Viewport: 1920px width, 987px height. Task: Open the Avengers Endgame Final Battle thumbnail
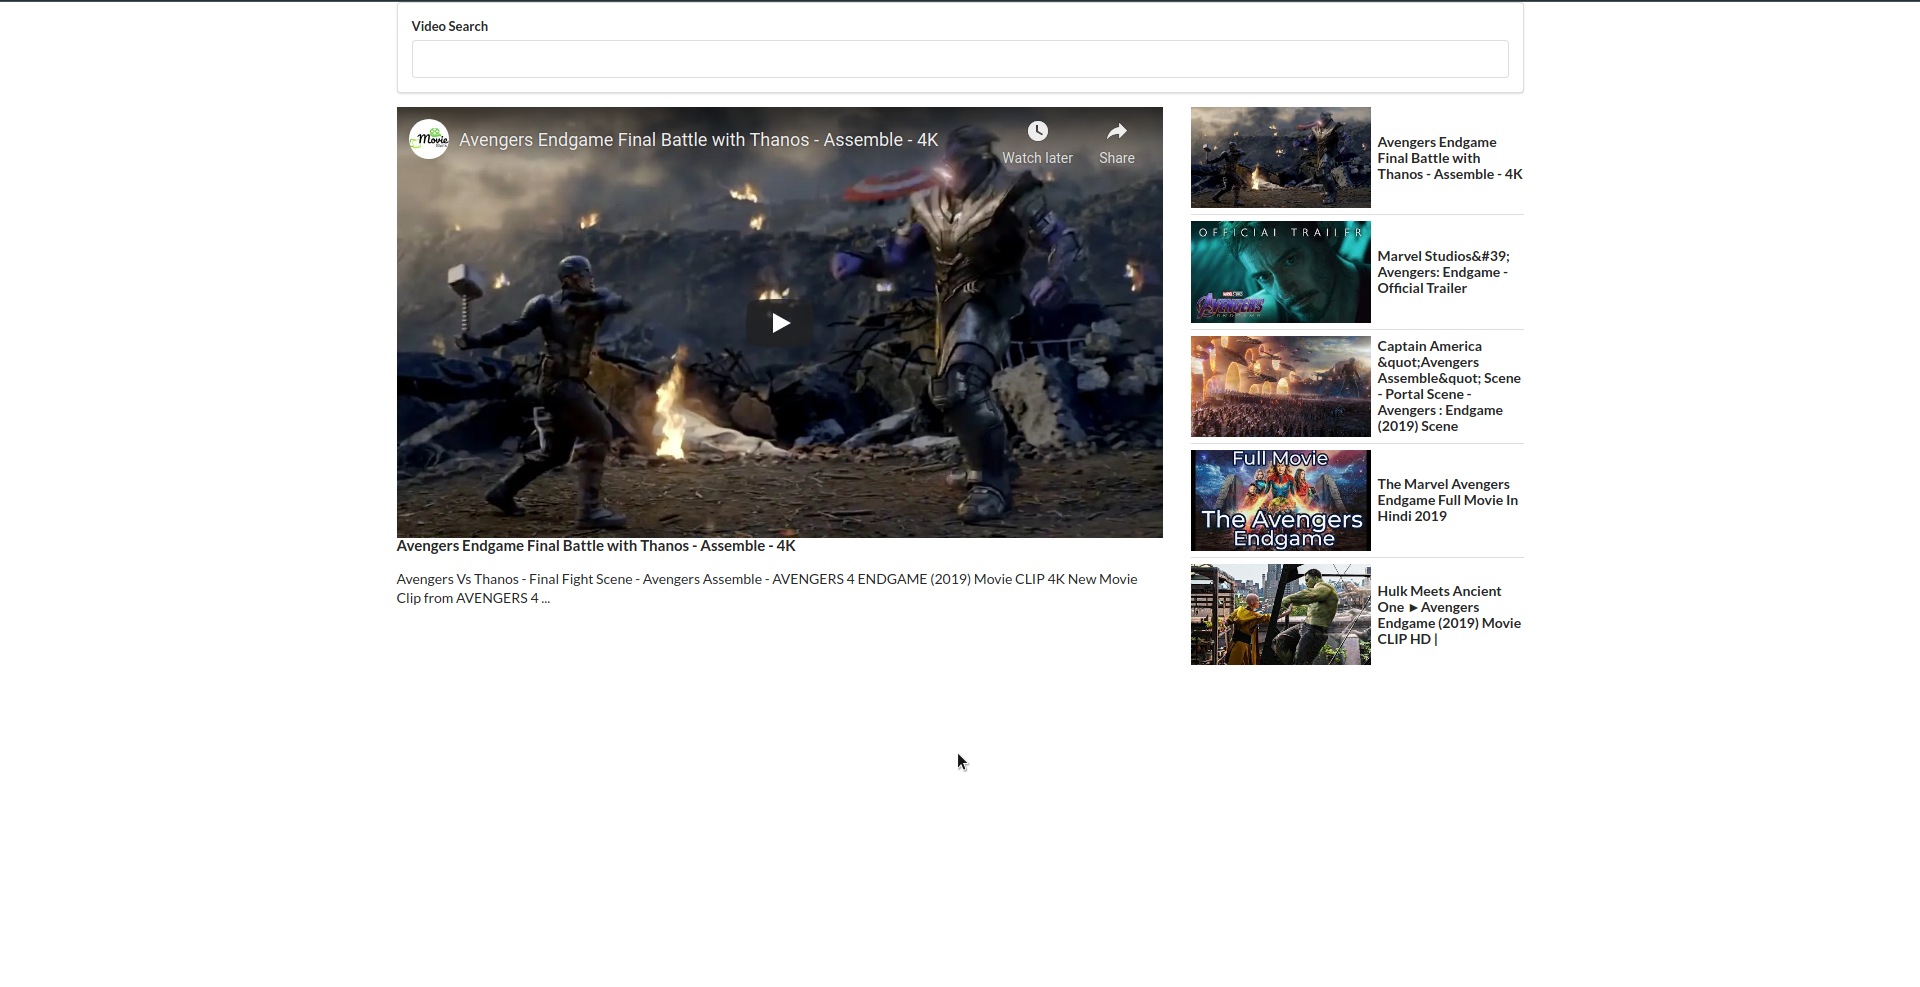[1280, 157]
